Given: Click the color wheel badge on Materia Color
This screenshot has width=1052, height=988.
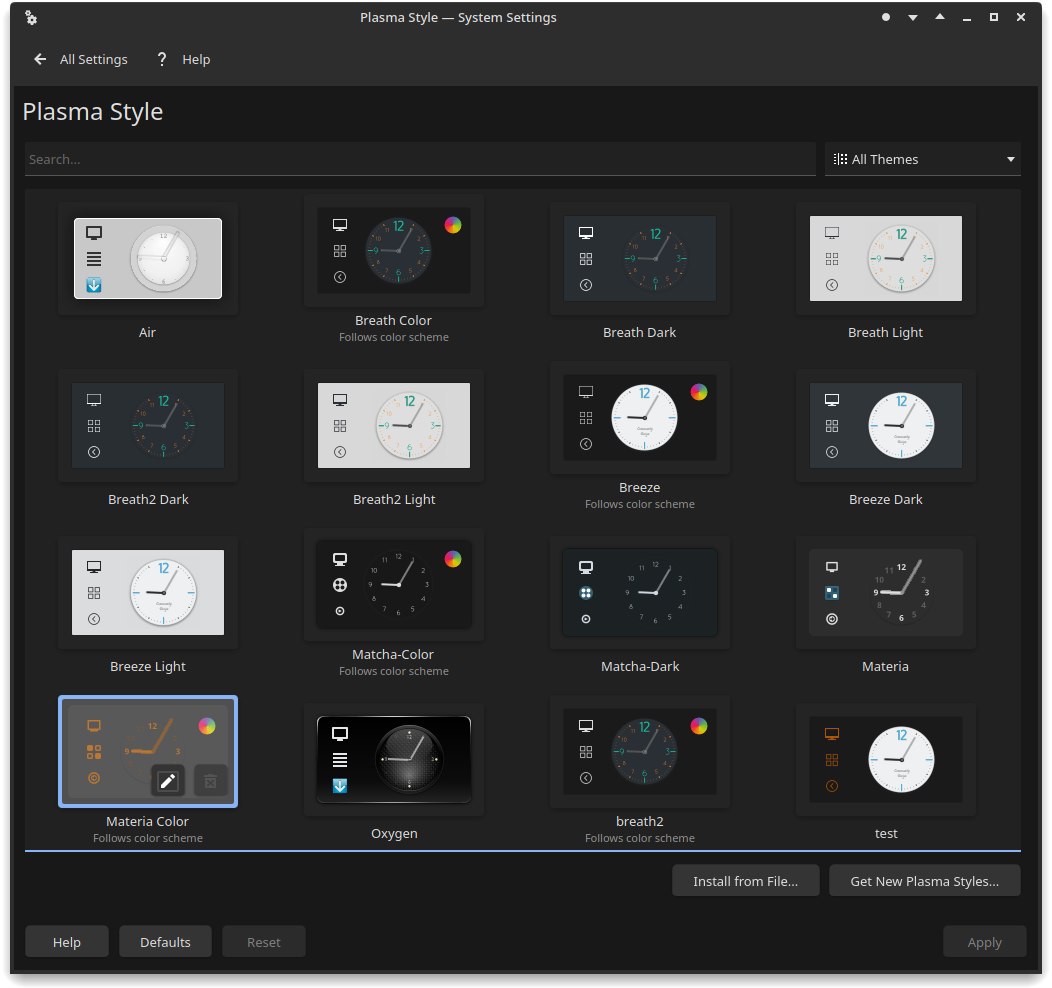Looking at the screenshot, I should pyautogui.click(x=207, y=726).
